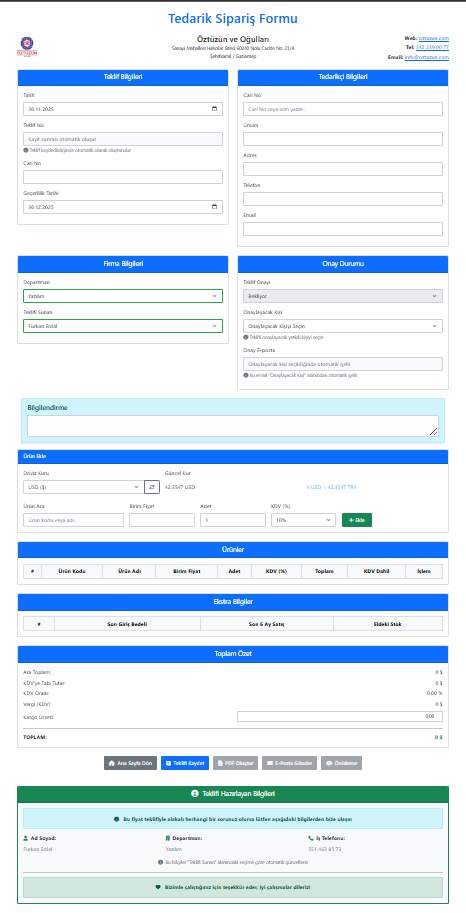The image size is (466, 913).
Task: Click the Ürün Ara search field
Action: tap(73, 520)
